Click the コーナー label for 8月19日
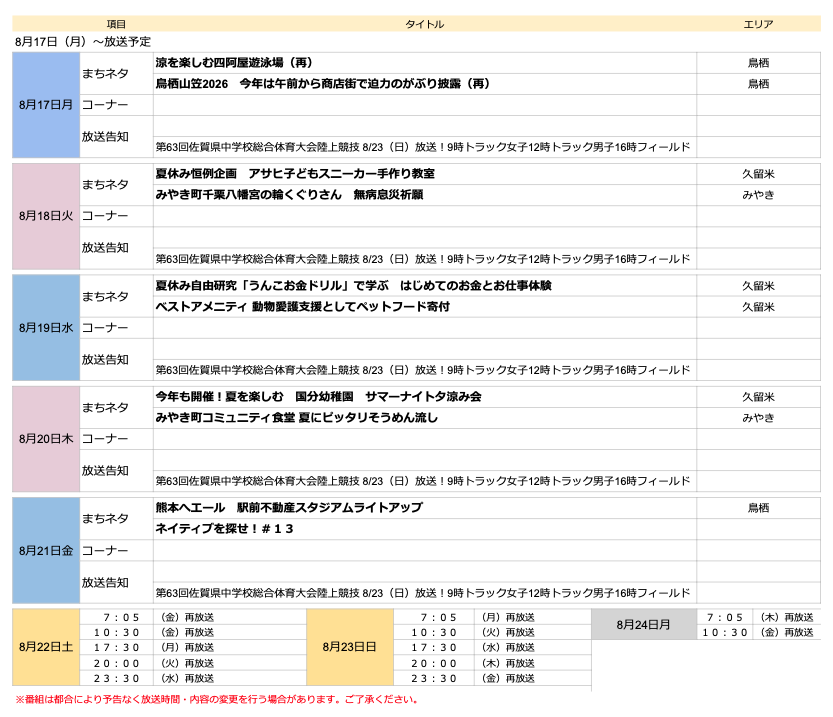The height and width of the screenshot is (717, 833). 105,328
